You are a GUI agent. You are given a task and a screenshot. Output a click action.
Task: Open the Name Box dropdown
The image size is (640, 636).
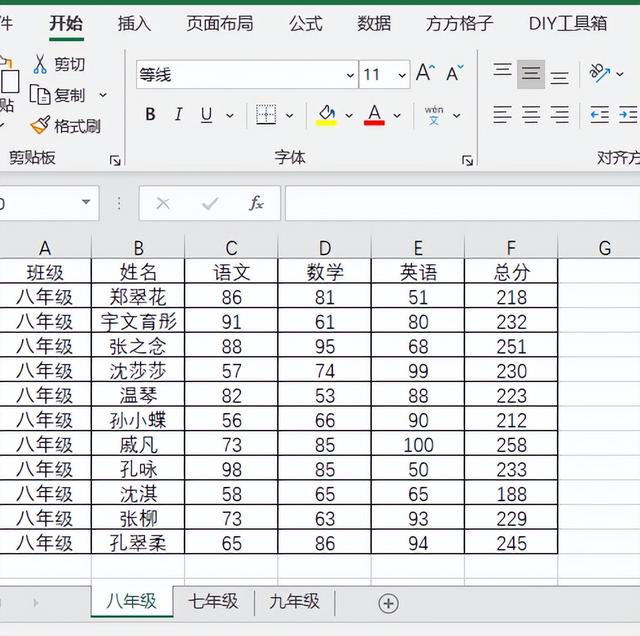pyautogui.click(x=86, y=202)
